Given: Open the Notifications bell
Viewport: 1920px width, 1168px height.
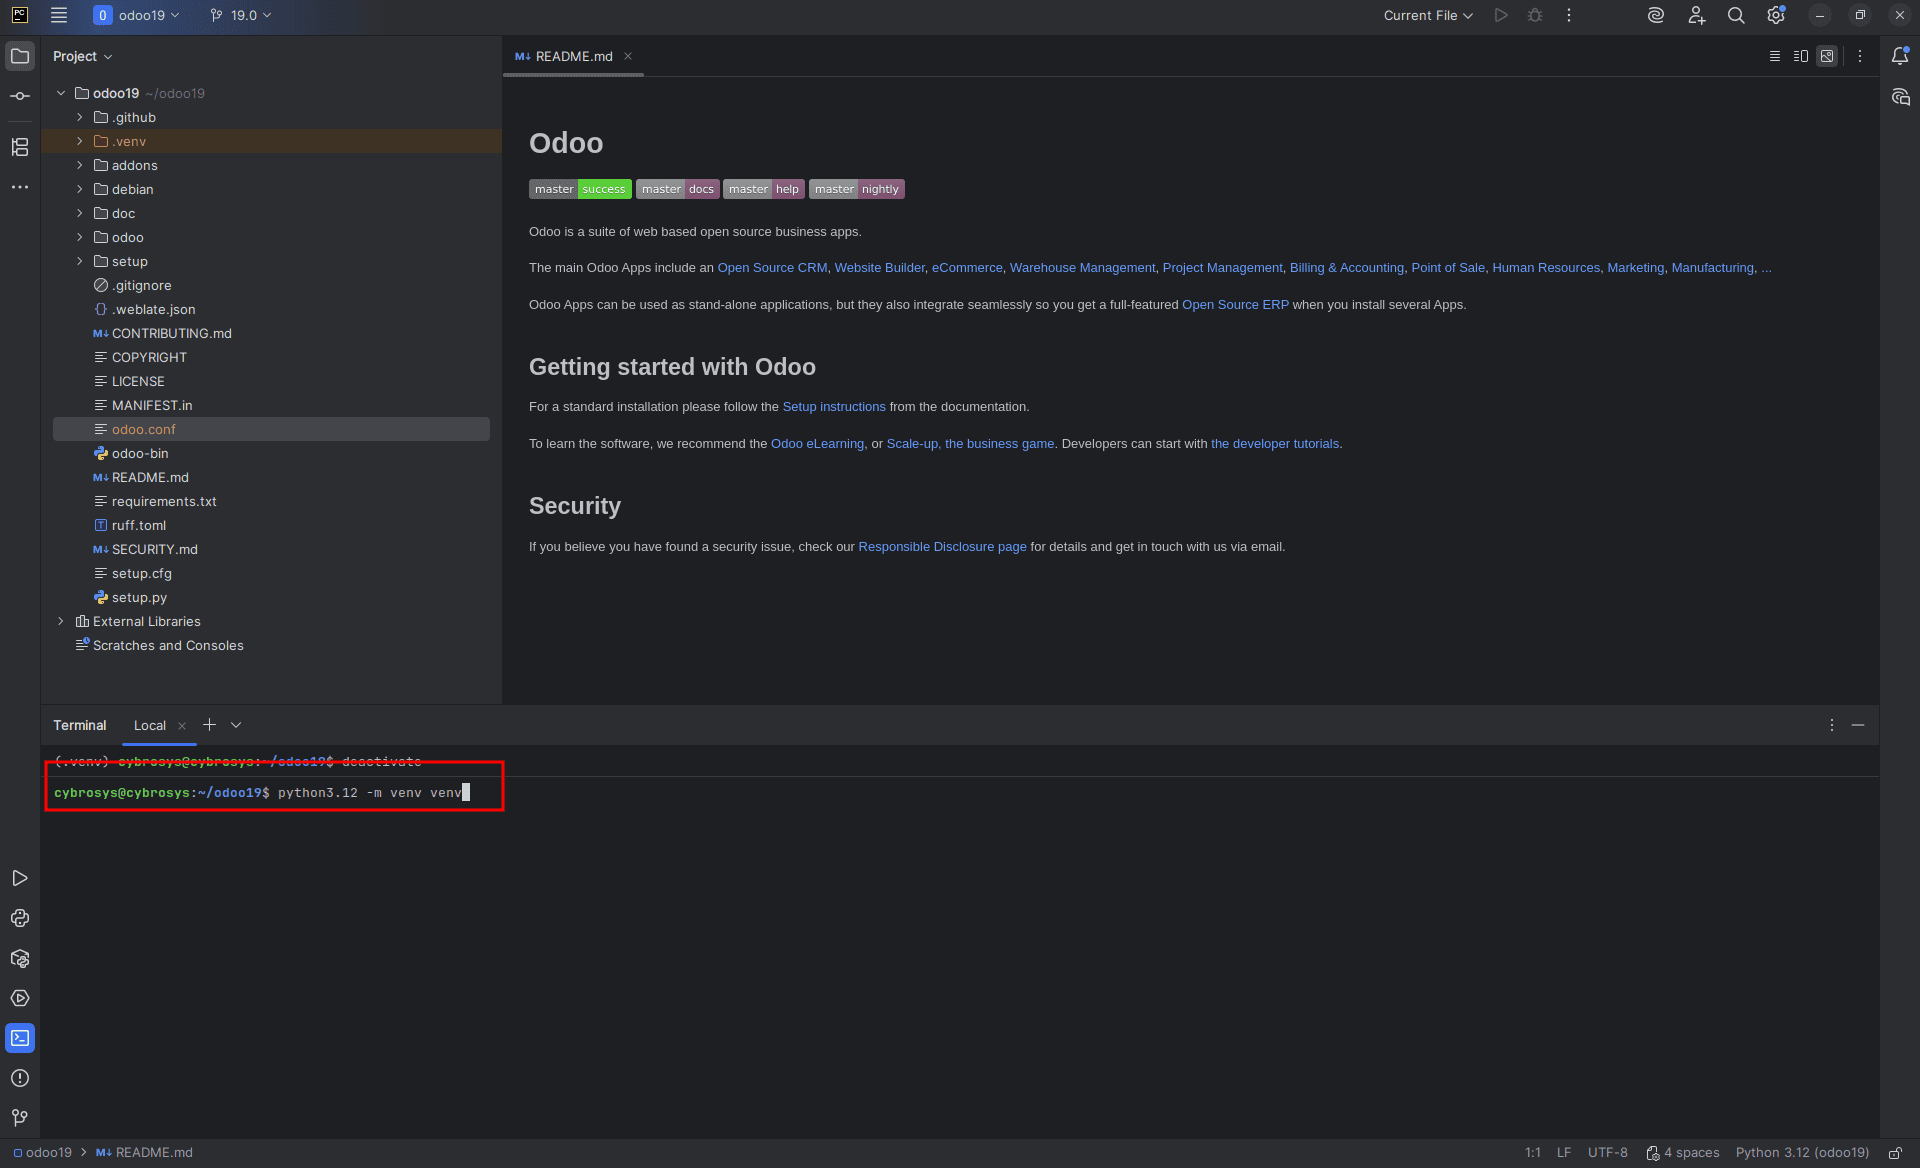Looking at the screenshot, I should (x=1900, y=56).
